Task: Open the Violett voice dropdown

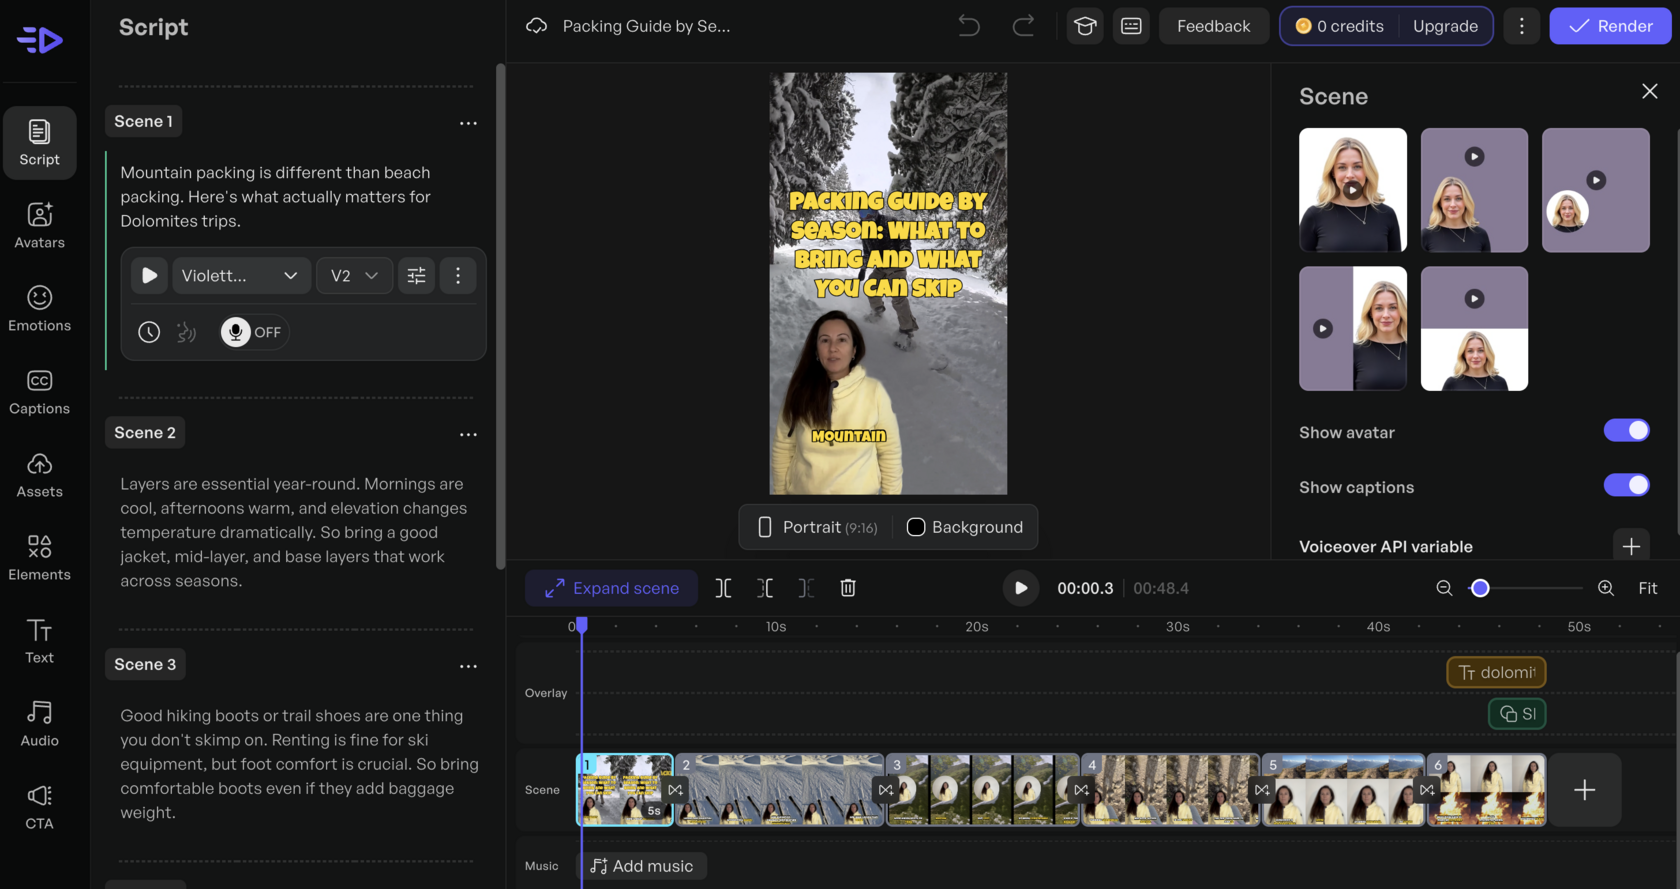Action: point(240,276)
